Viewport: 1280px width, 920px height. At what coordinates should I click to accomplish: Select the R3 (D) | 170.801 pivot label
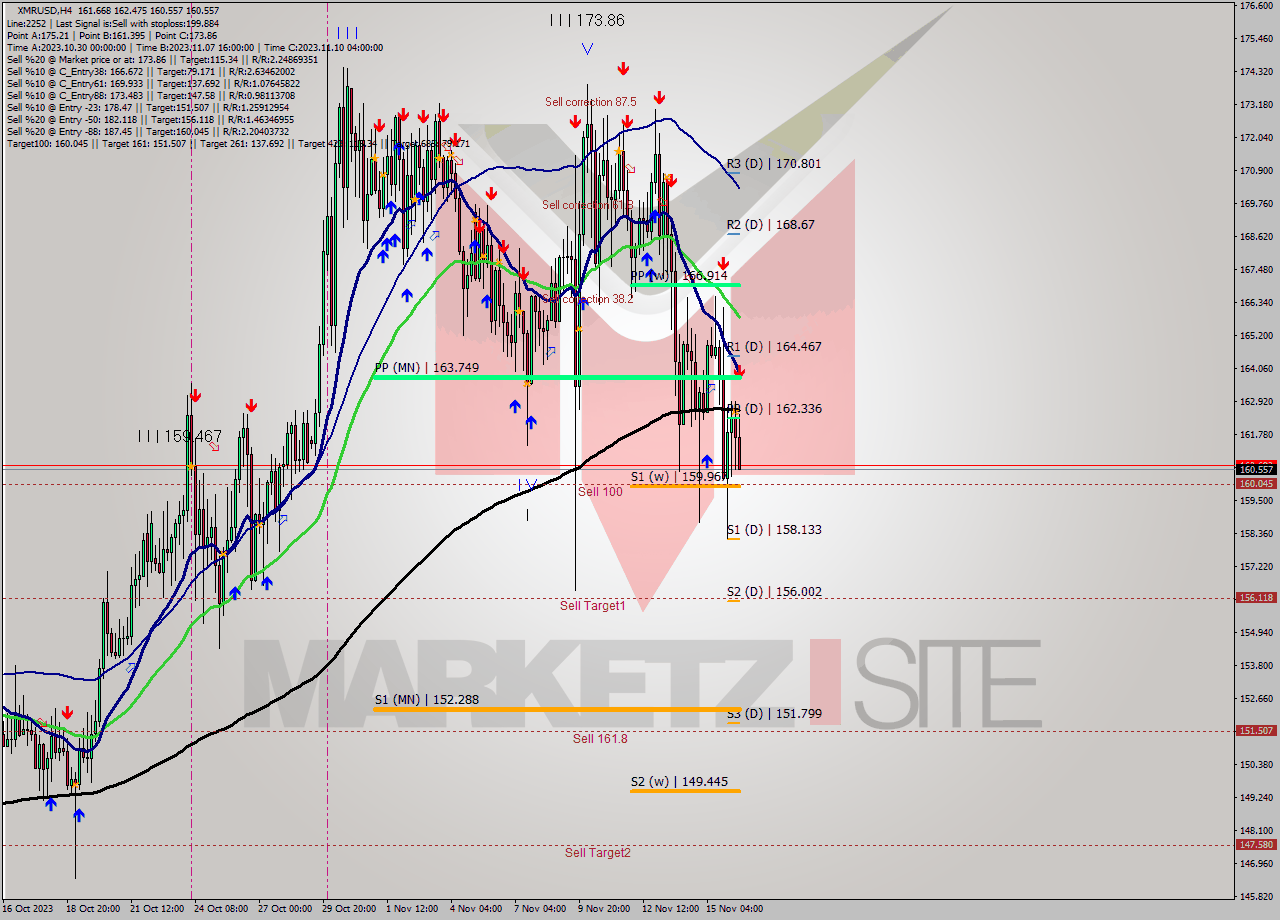(x=774, y=163)
